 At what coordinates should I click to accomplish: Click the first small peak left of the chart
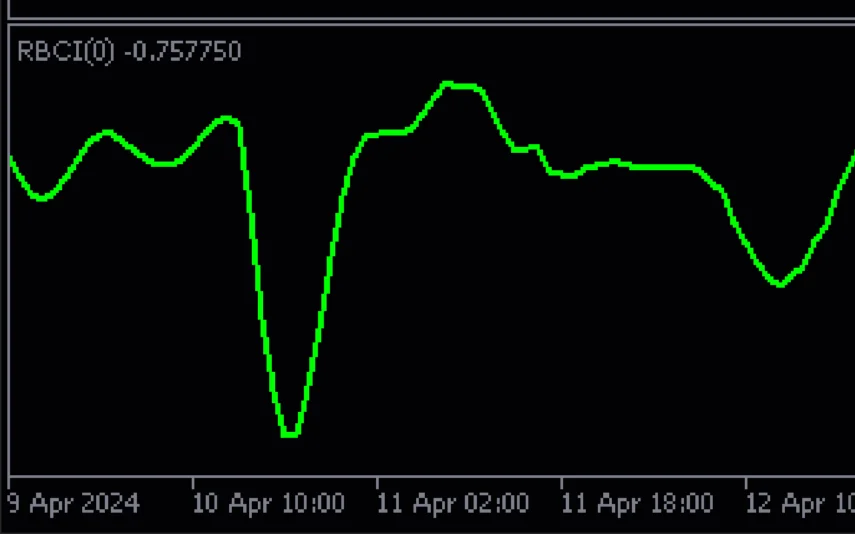click(x=107, y=131)
